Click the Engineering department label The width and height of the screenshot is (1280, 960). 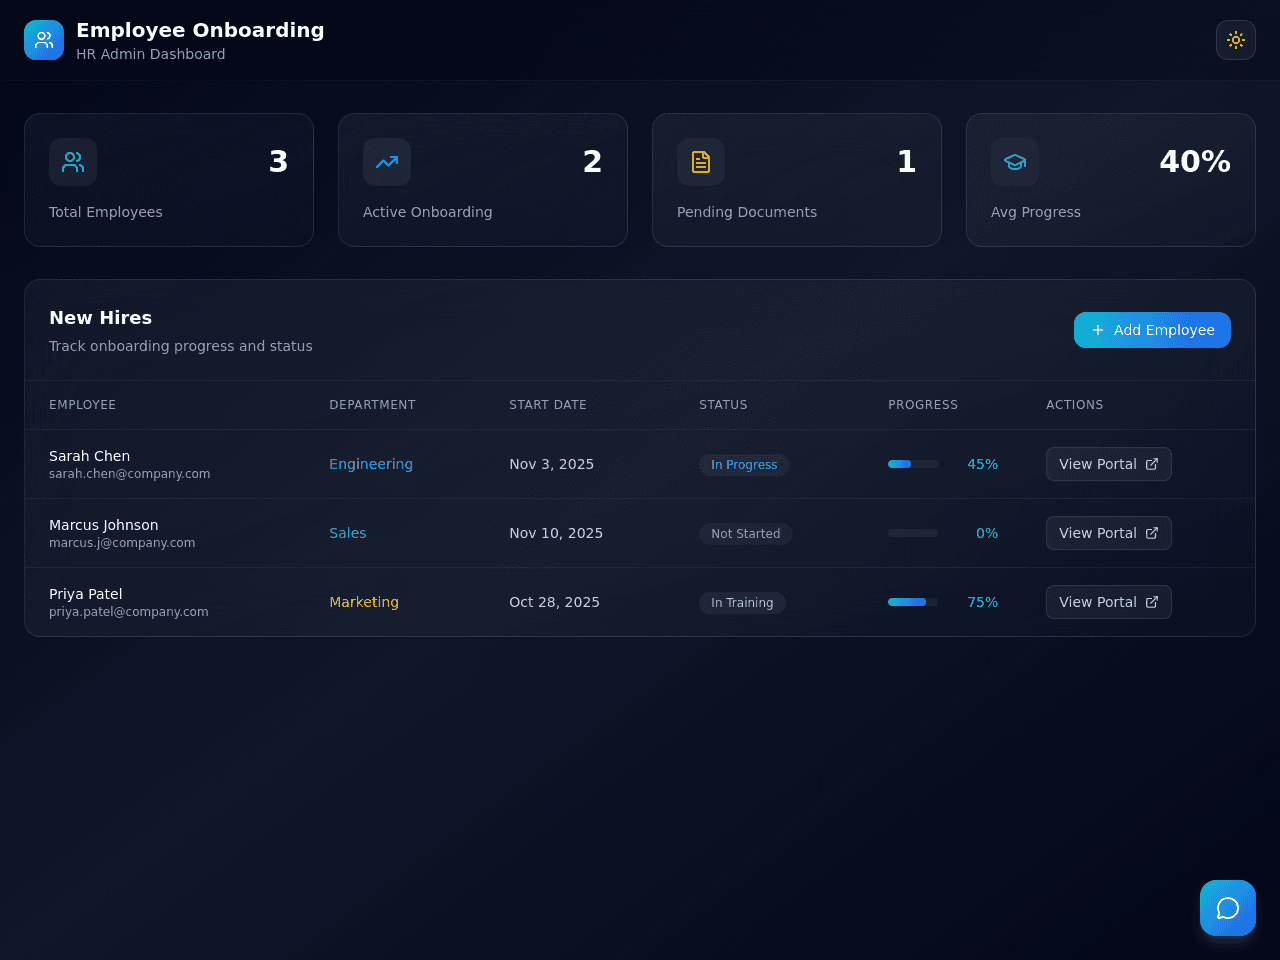(371, 464)
